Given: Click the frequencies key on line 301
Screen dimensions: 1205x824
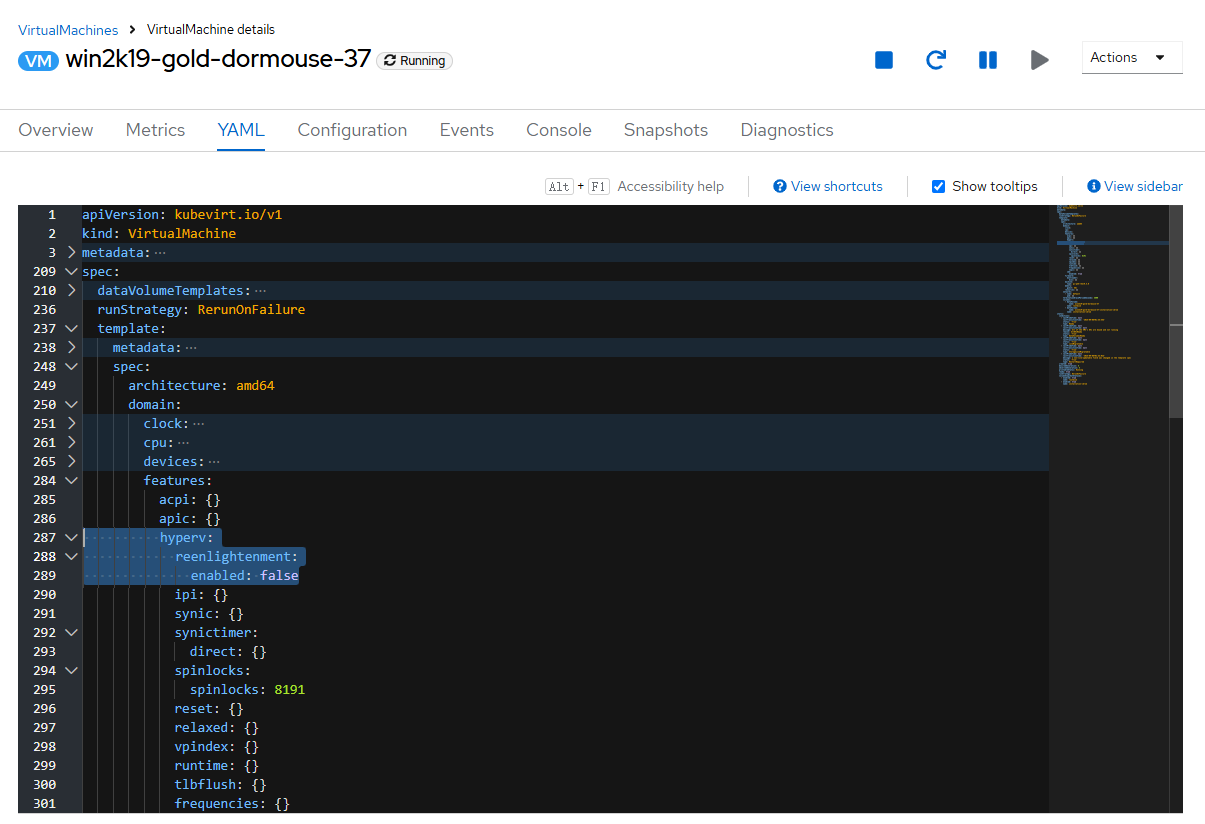Looking at the screenshot, I should (217, 803).
